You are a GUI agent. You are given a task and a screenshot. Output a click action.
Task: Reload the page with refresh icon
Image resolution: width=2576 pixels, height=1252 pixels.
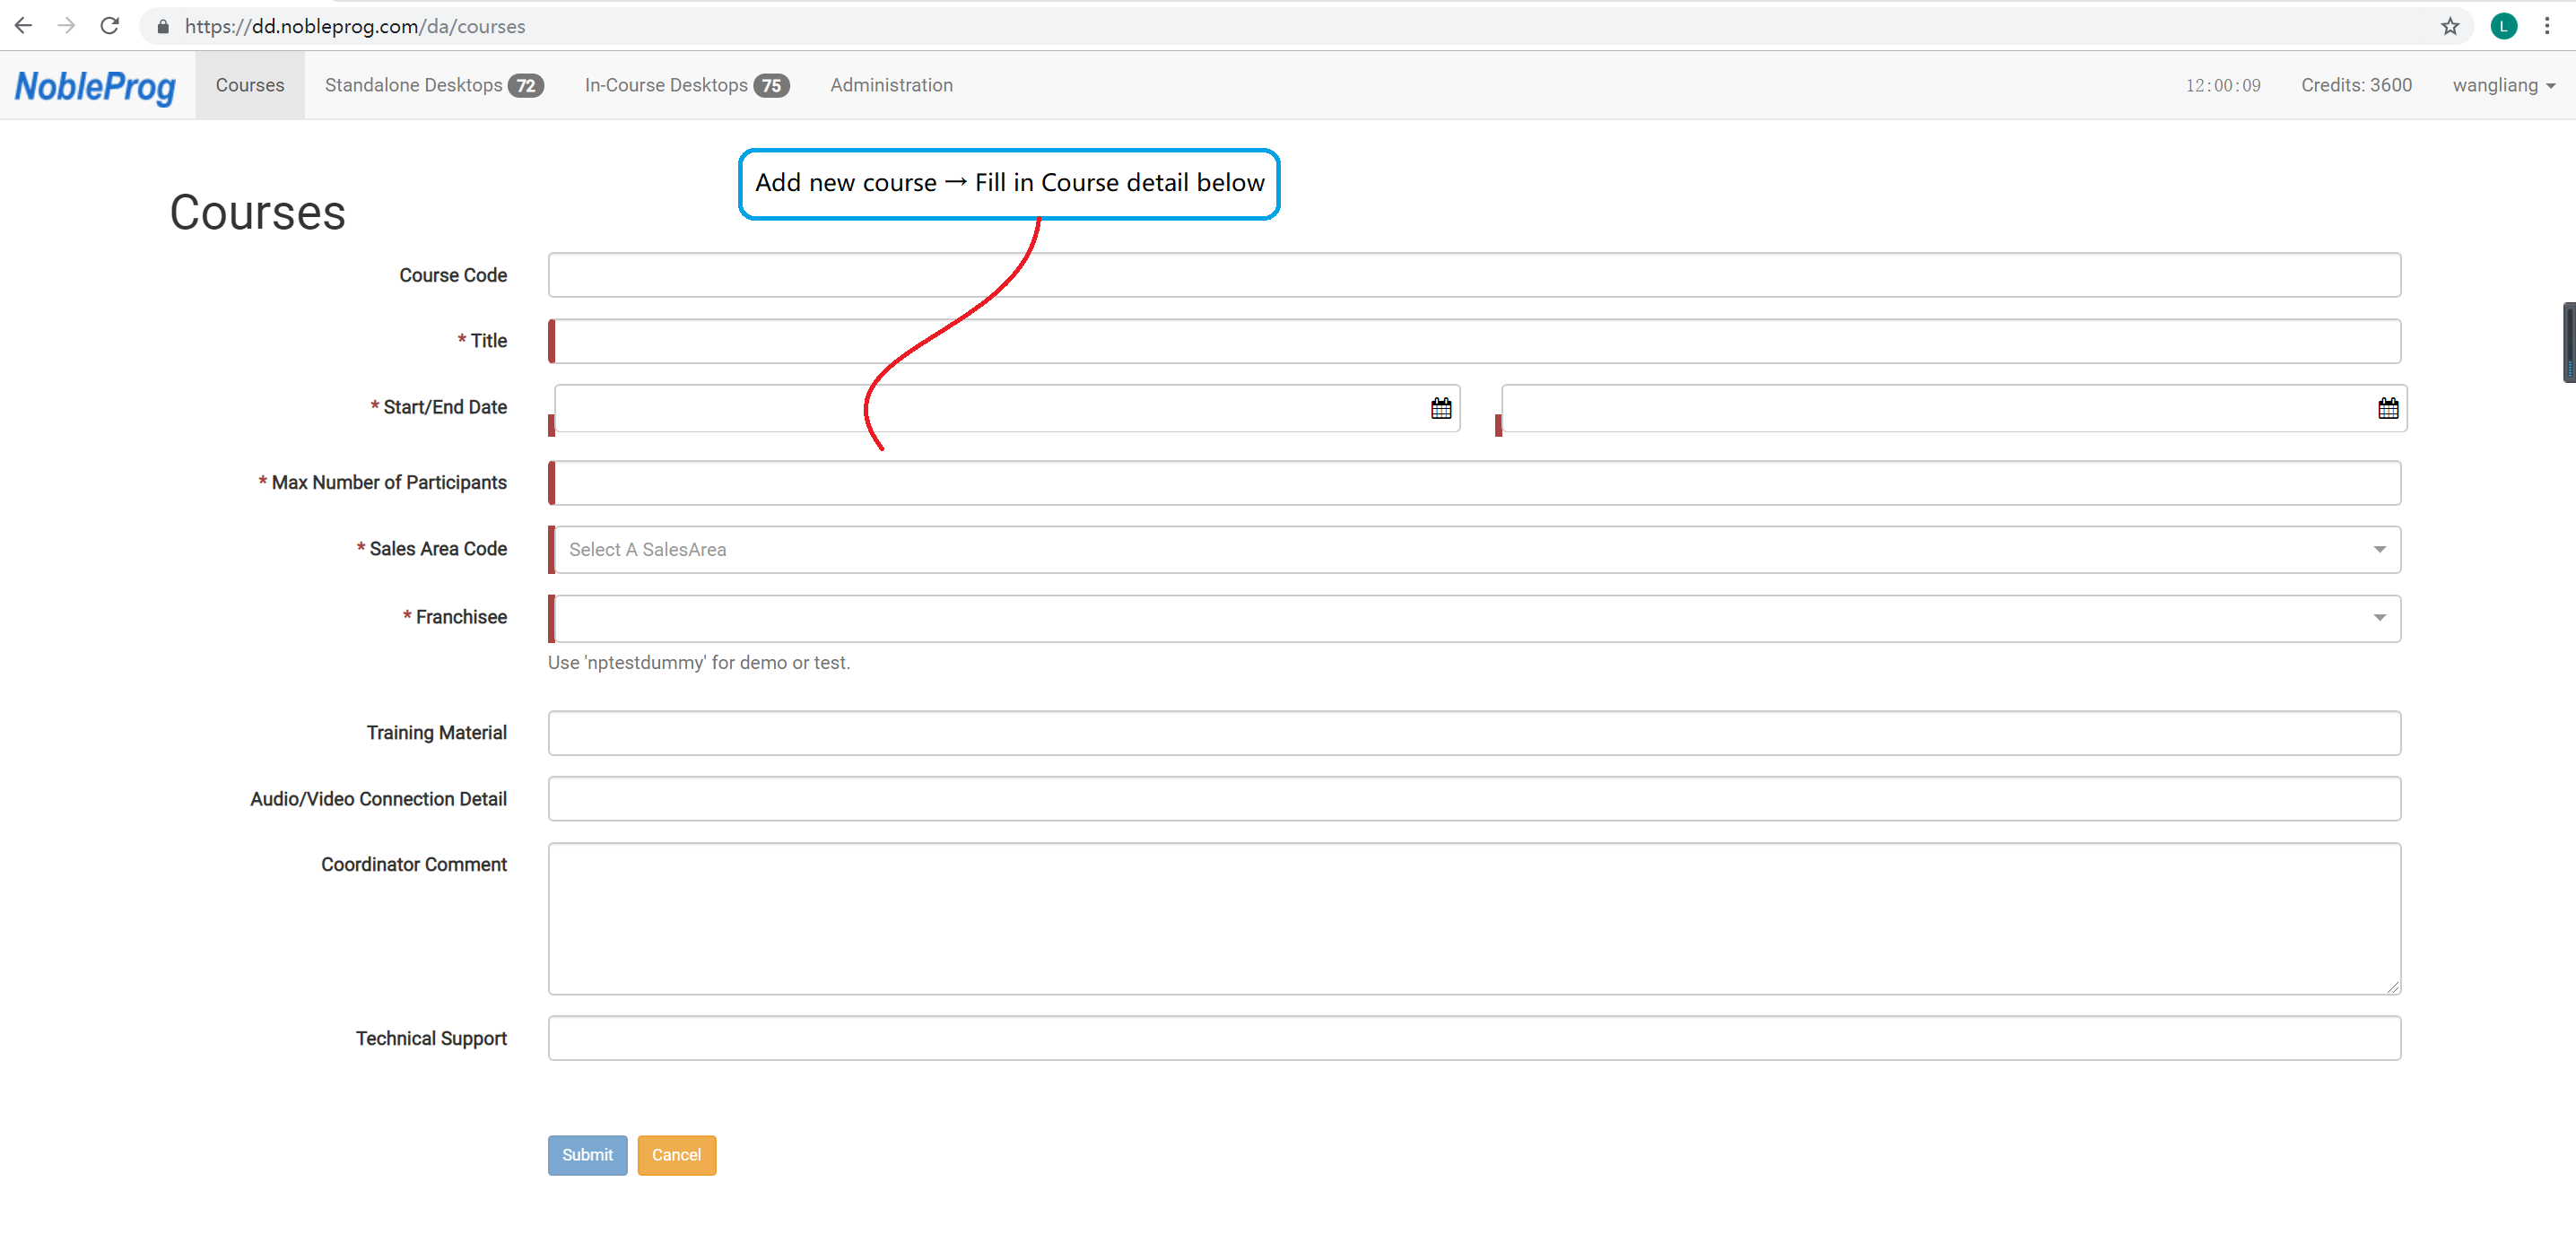110,26
